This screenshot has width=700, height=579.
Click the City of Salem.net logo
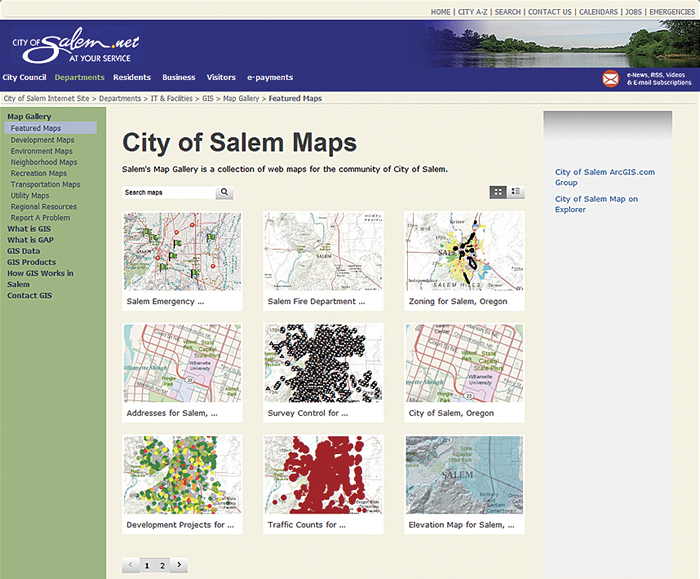76,46
